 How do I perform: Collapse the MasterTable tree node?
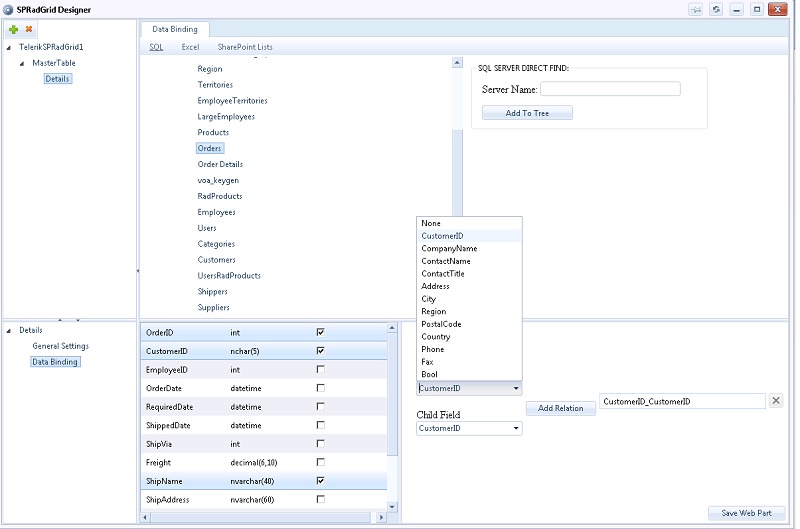click(x=22, y=63)
